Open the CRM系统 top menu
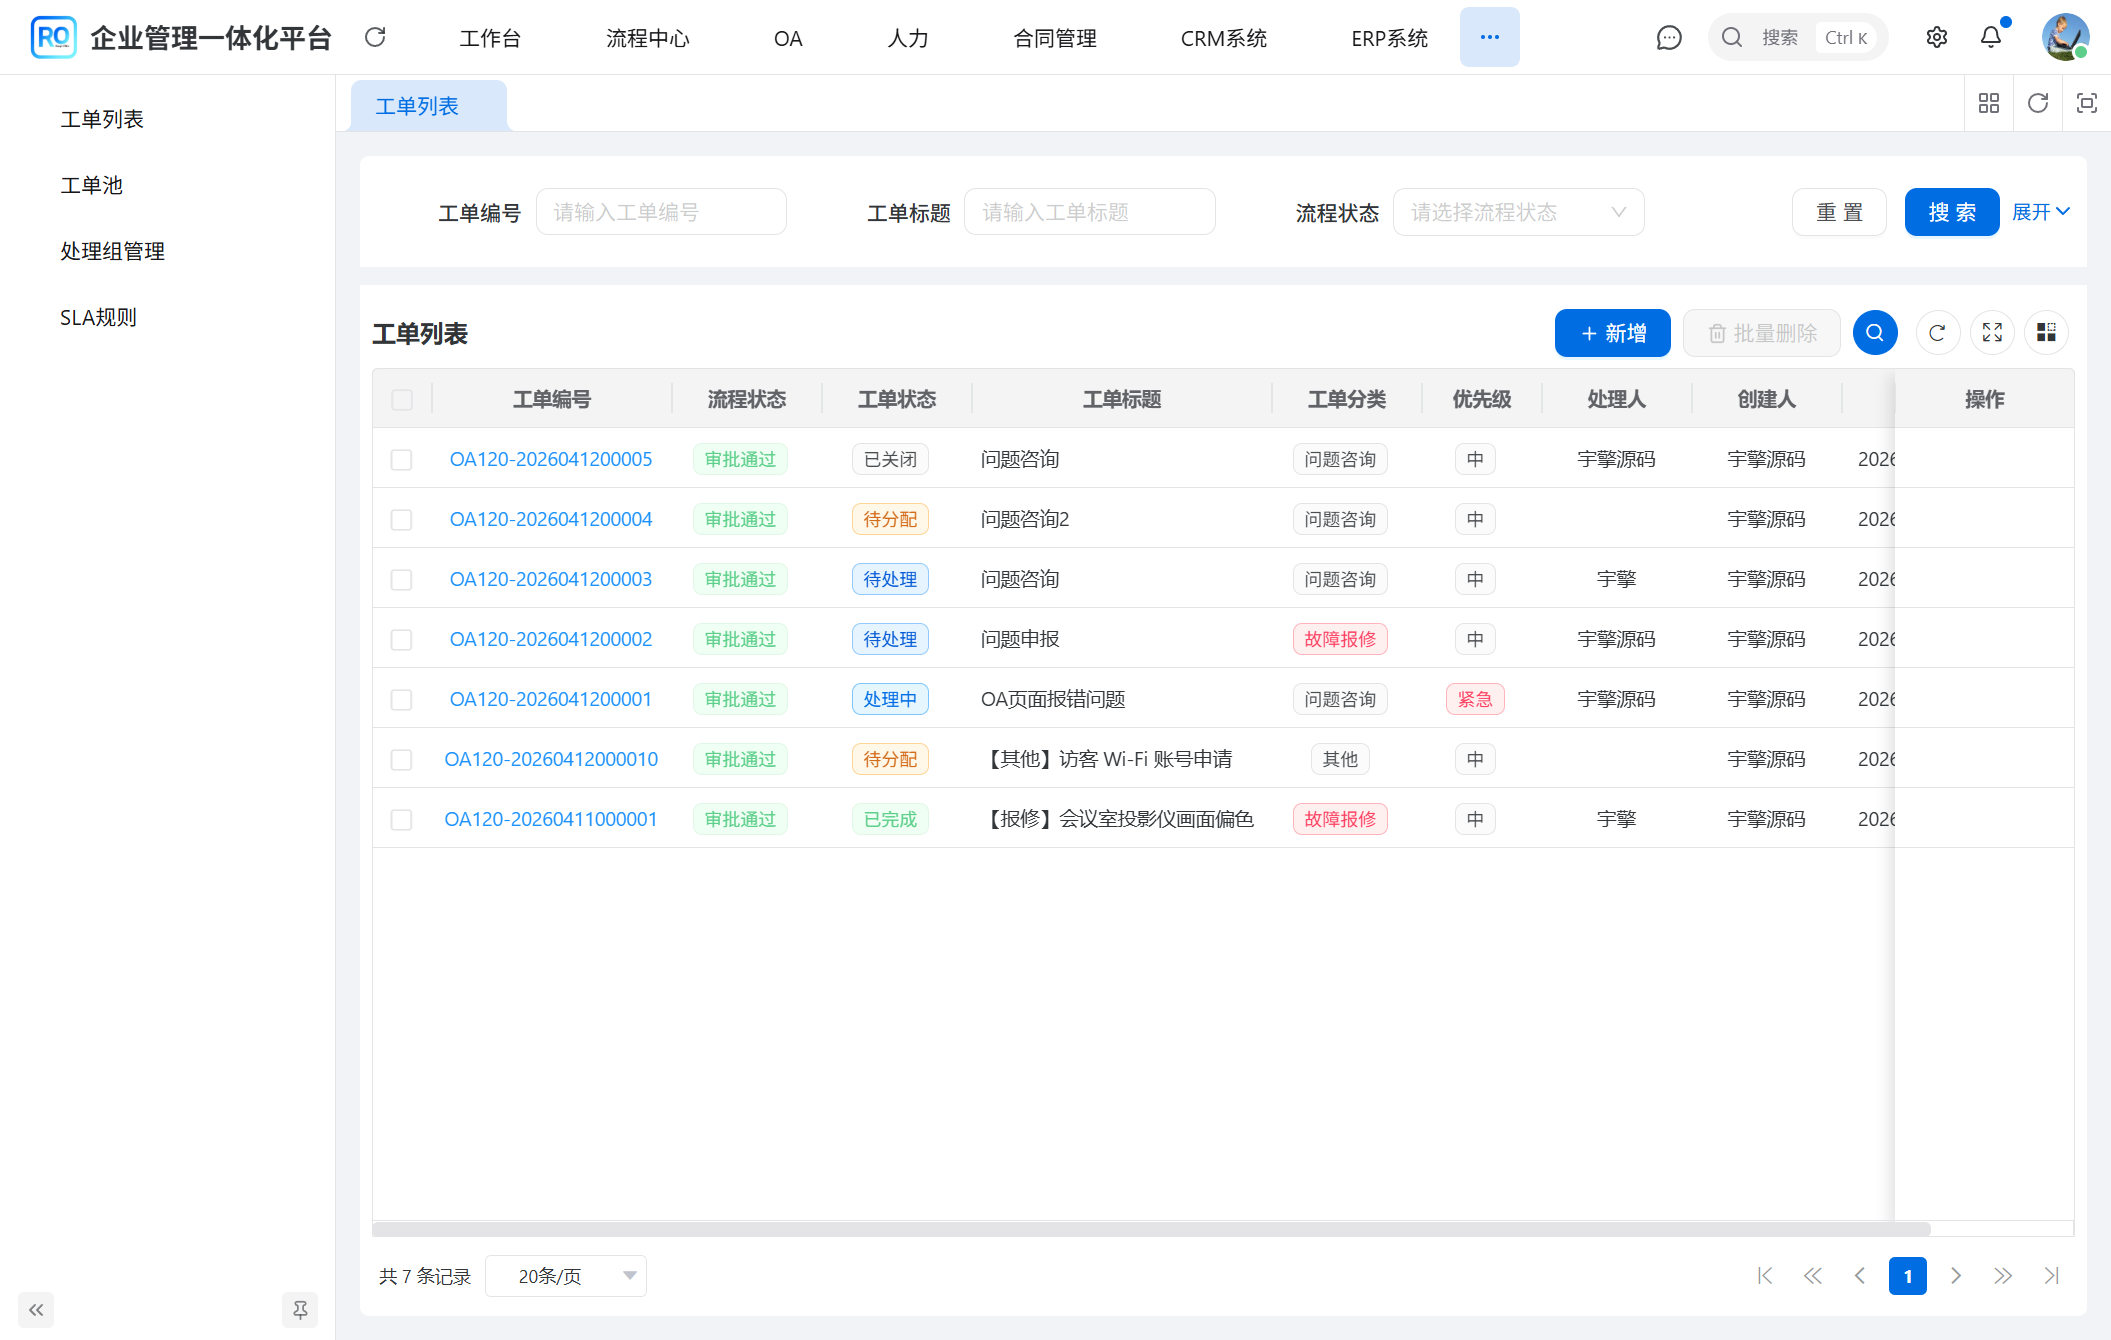This screenshot has height=1340, width=2111. pos(1223,38)
